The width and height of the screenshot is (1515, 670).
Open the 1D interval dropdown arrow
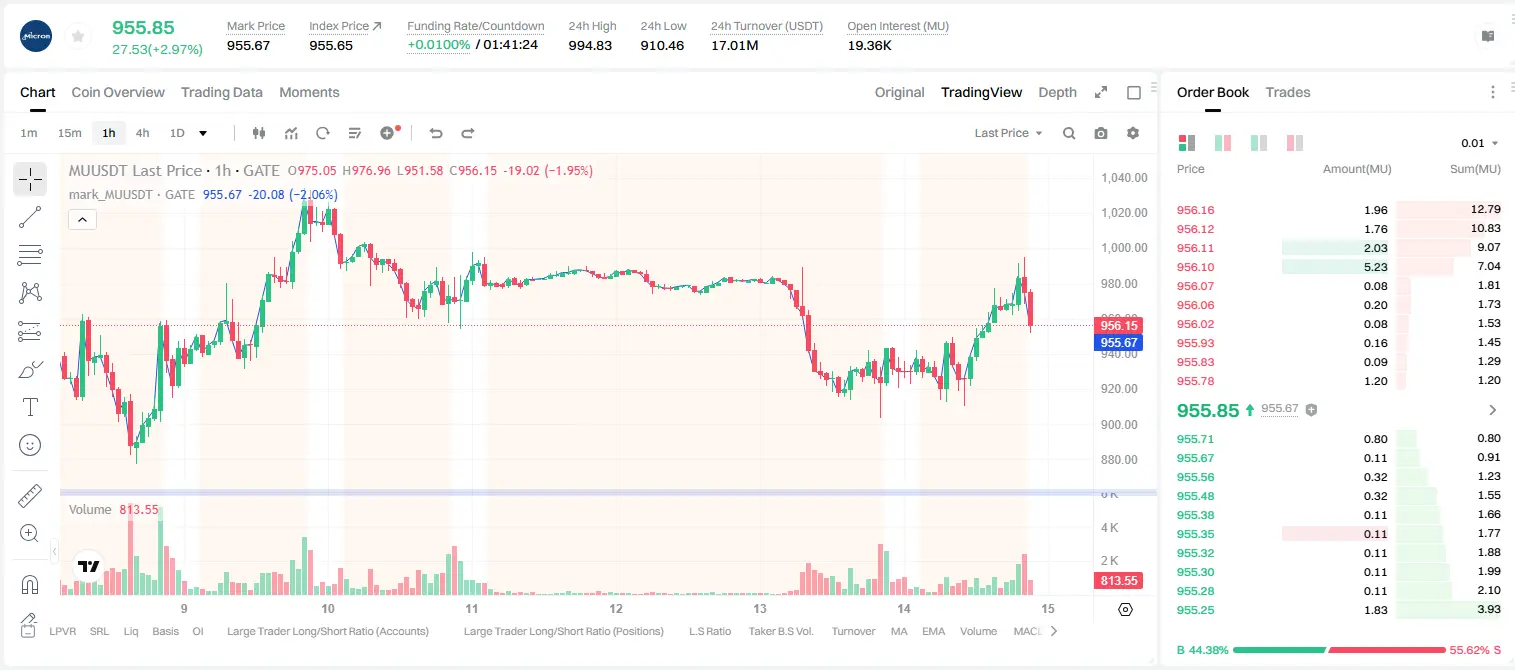coord(203,133)
